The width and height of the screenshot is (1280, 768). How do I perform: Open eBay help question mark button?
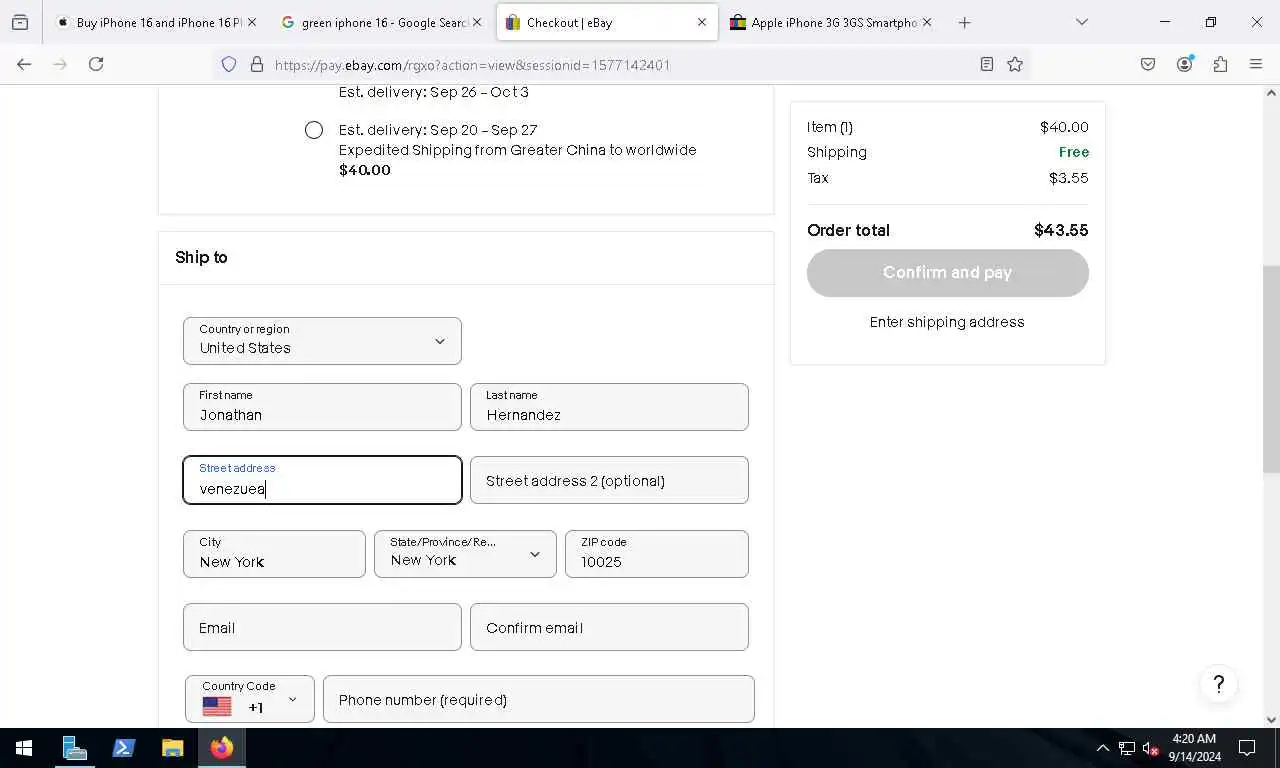1218,684
